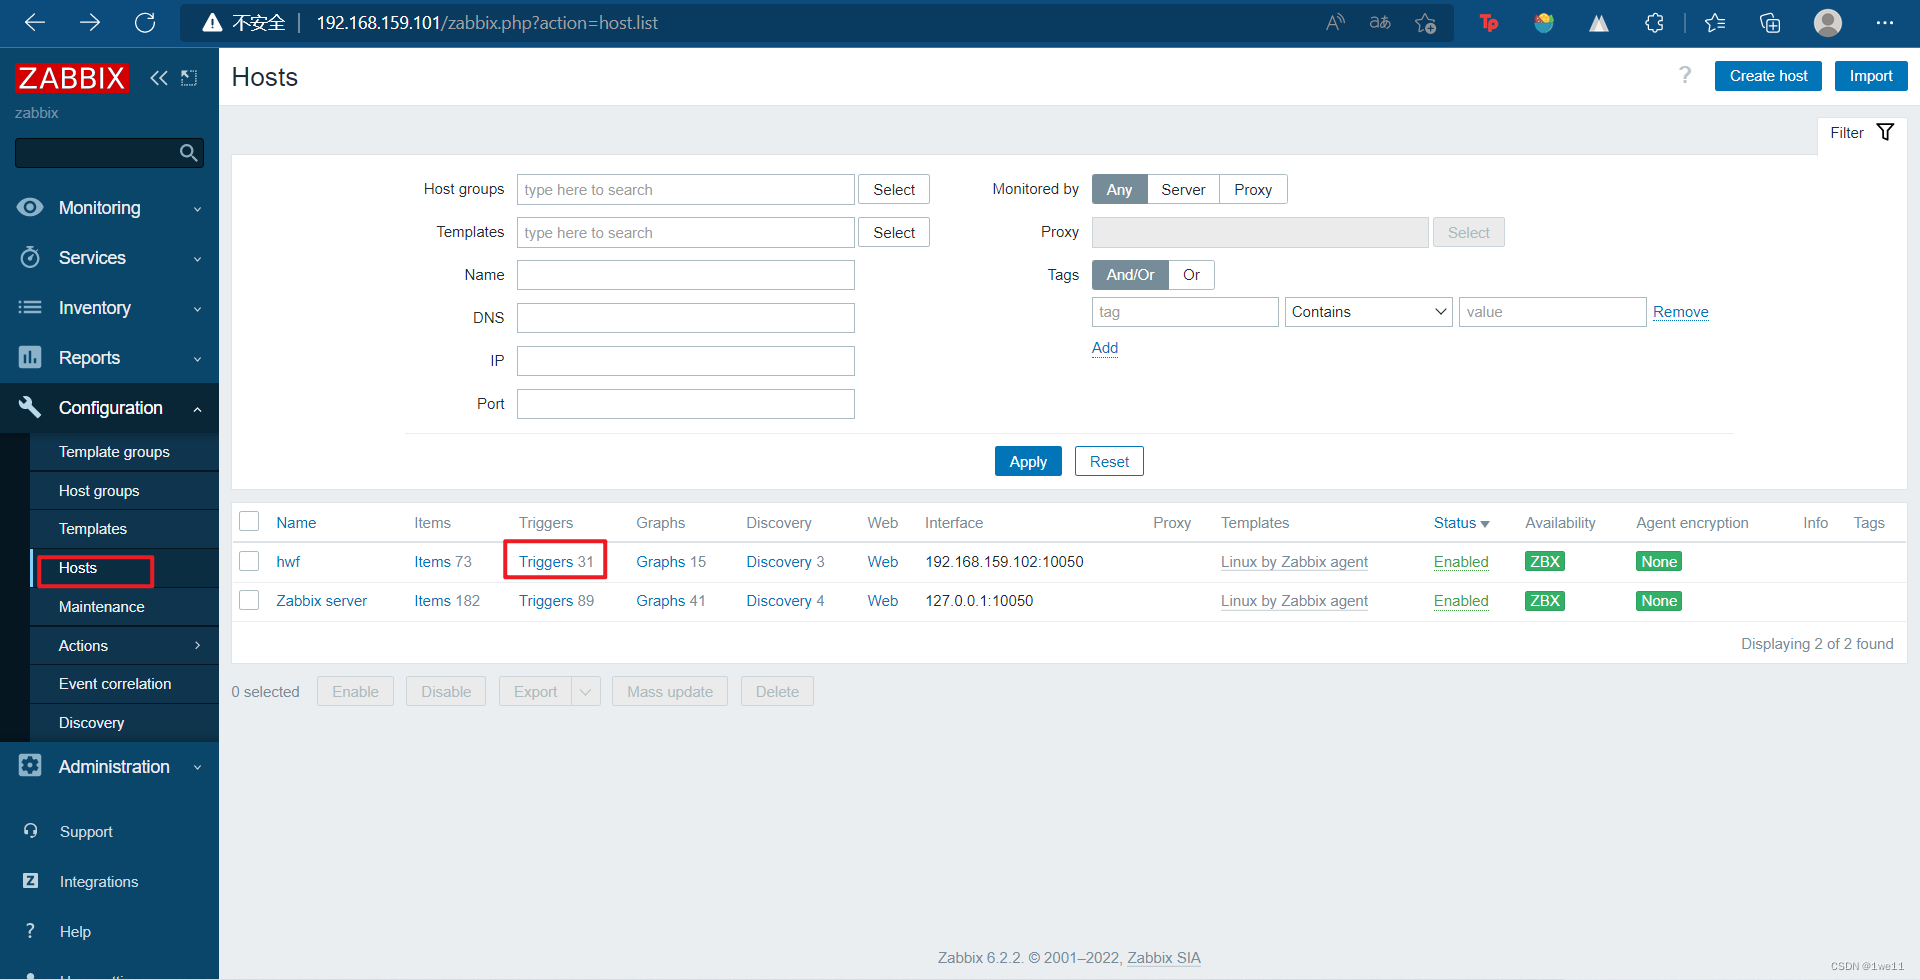Open the browser extensions puzzle icon
The width and height of the screenshot is (1920, 980).
[x=1654, y=23]
